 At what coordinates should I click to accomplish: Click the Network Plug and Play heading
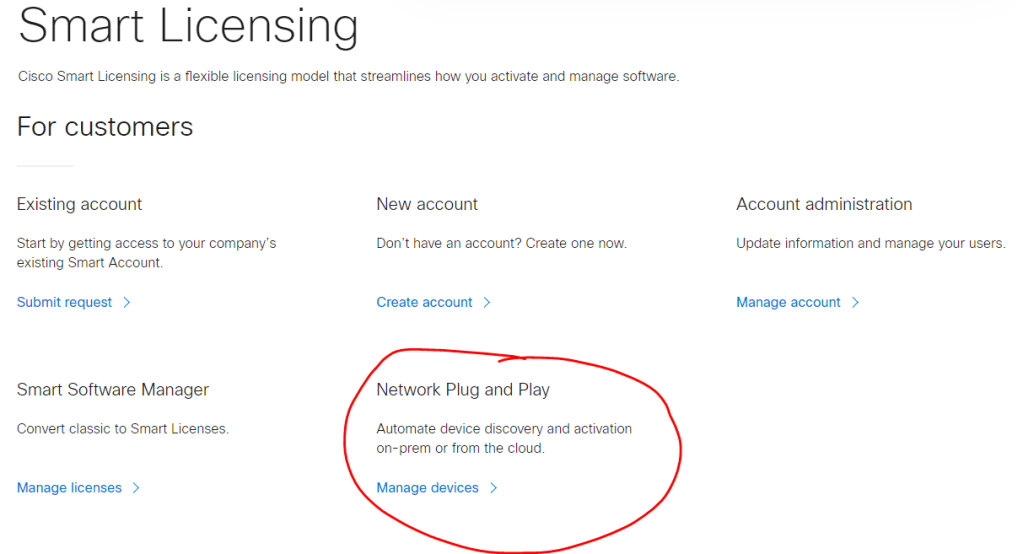(x=463, y=390)
